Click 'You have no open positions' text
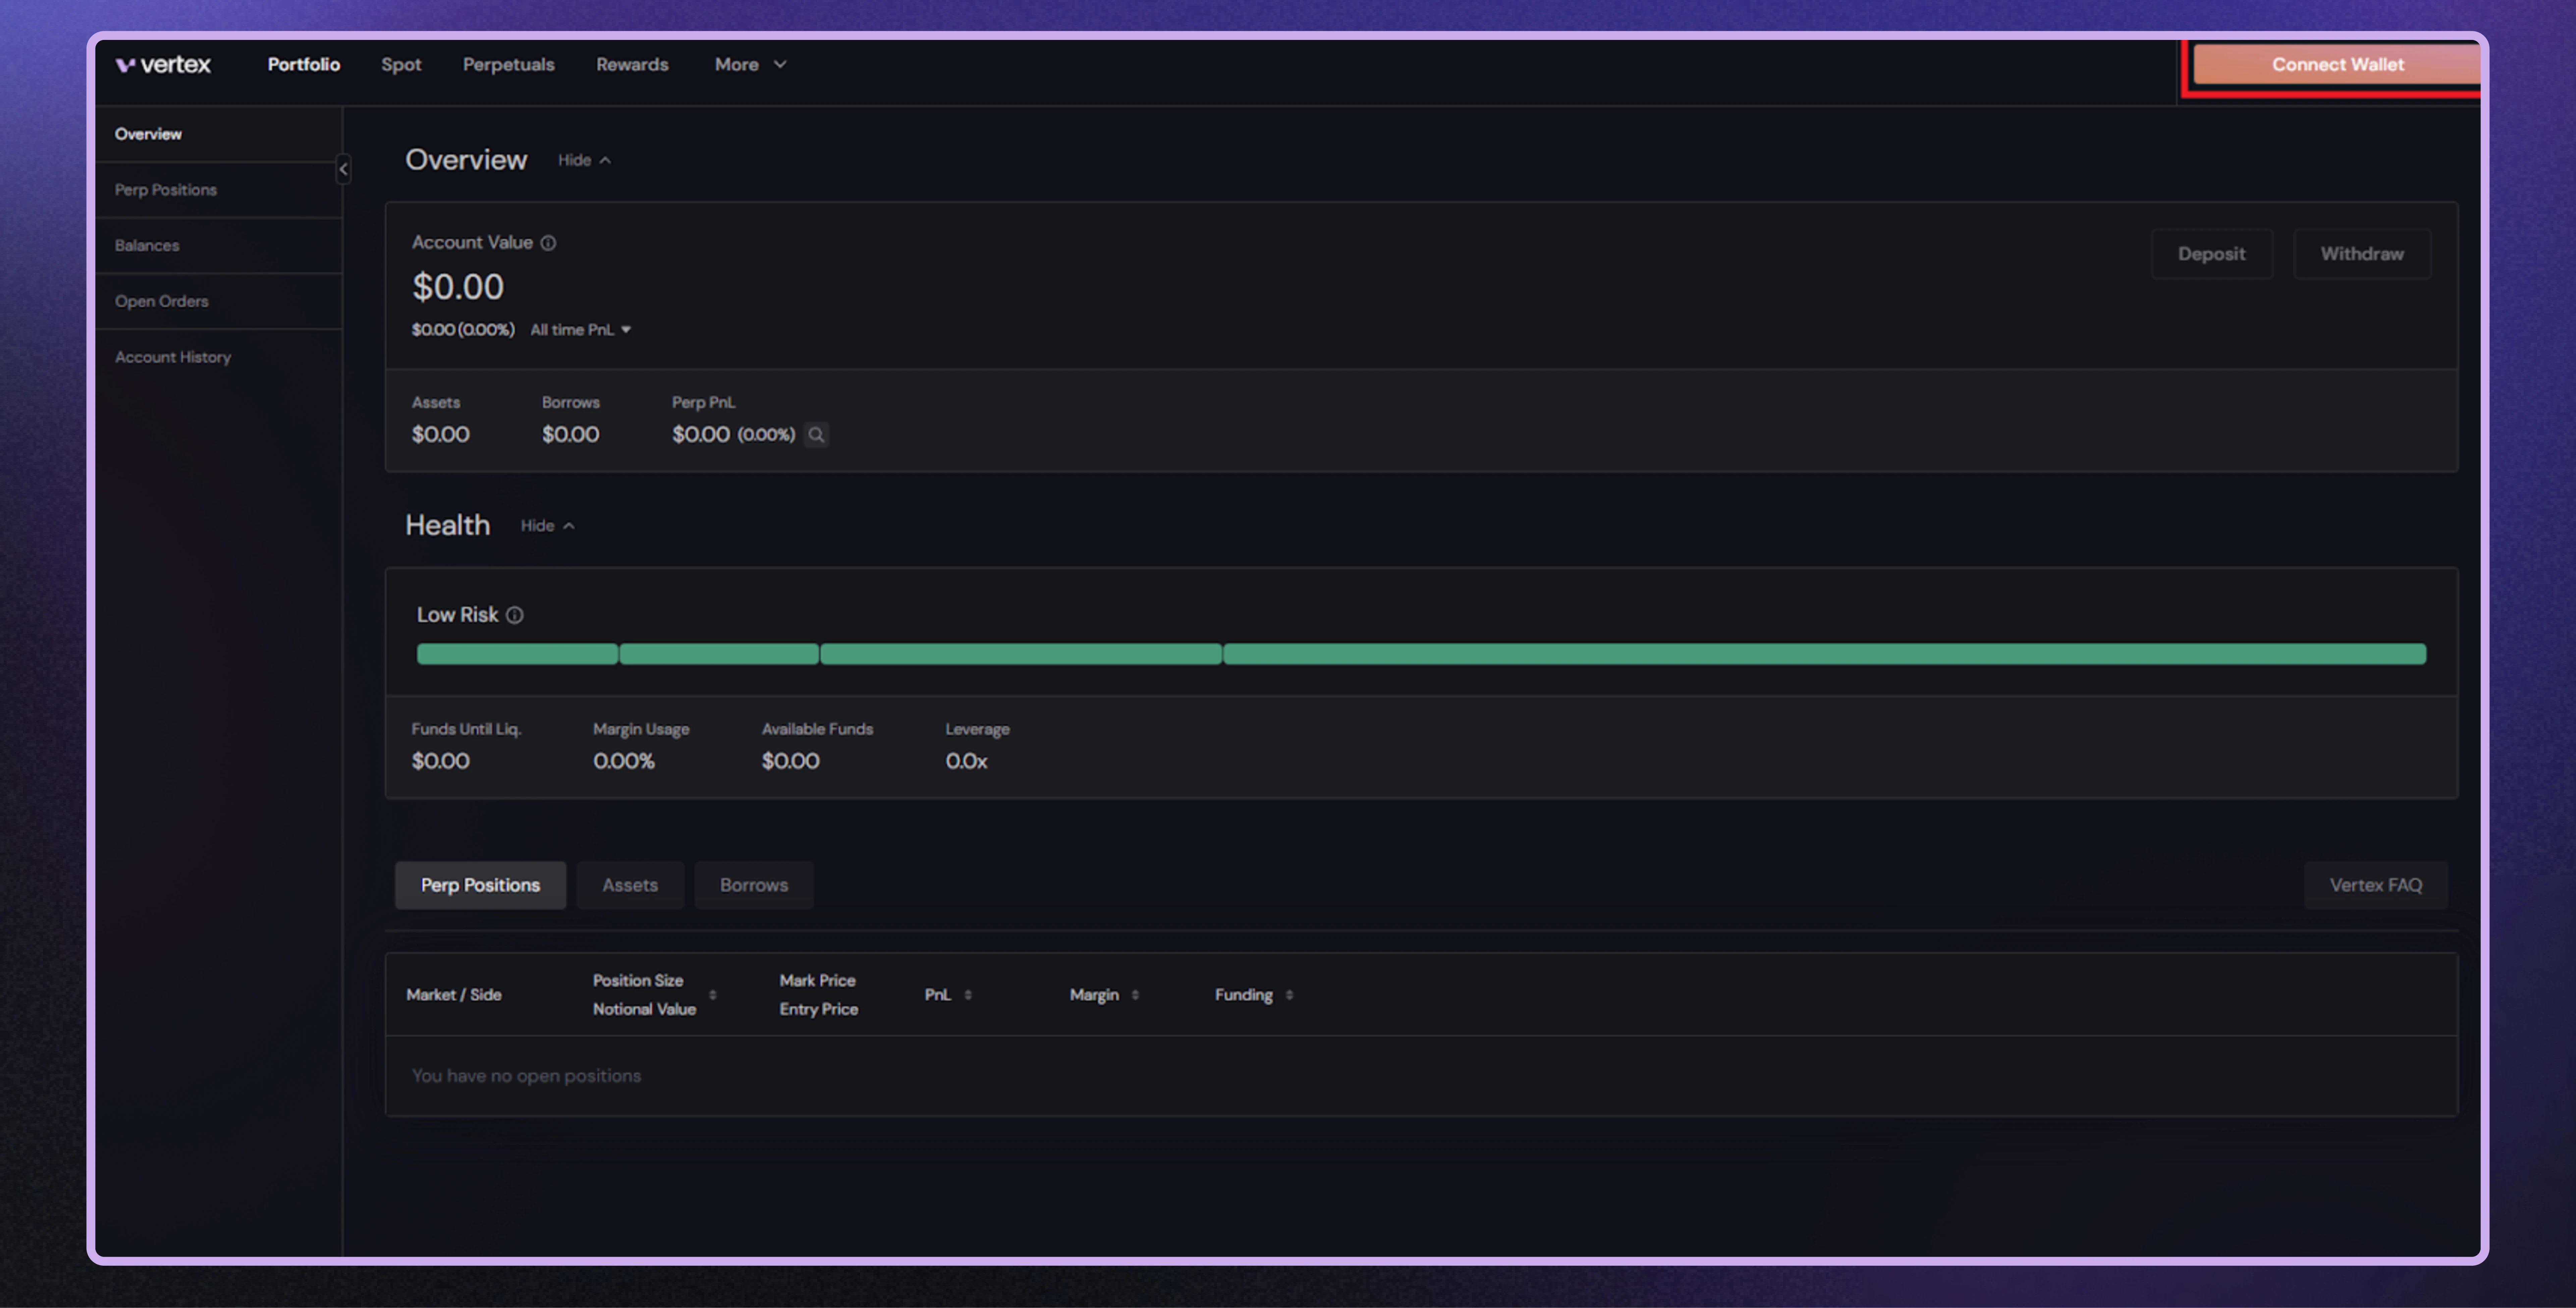The width and height of the screenshot is (2576, 1308). coord(527,1076)
